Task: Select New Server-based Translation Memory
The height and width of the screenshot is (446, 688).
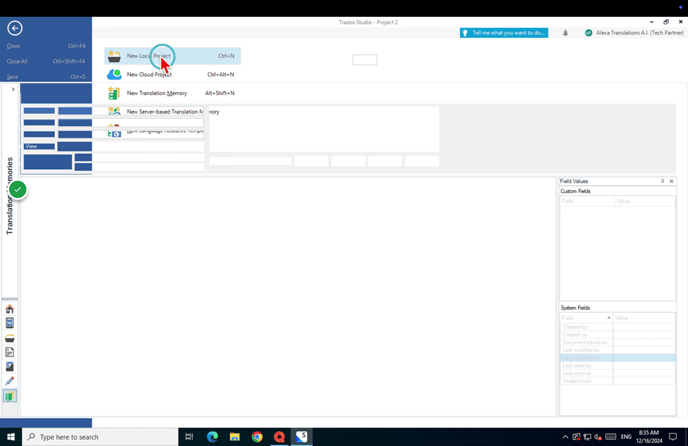Action: click(172, 112)
